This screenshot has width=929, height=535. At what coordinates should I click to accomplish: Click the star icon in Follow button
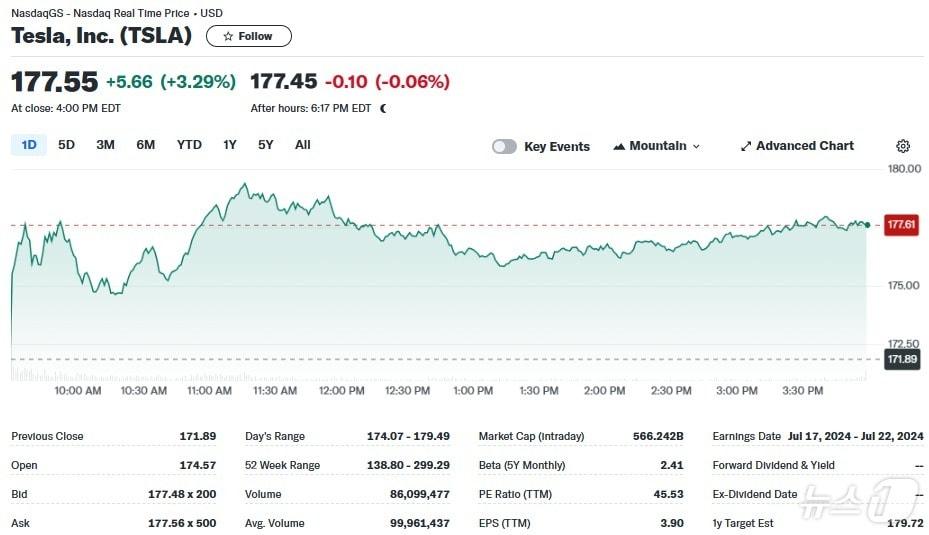coord(228,36)
